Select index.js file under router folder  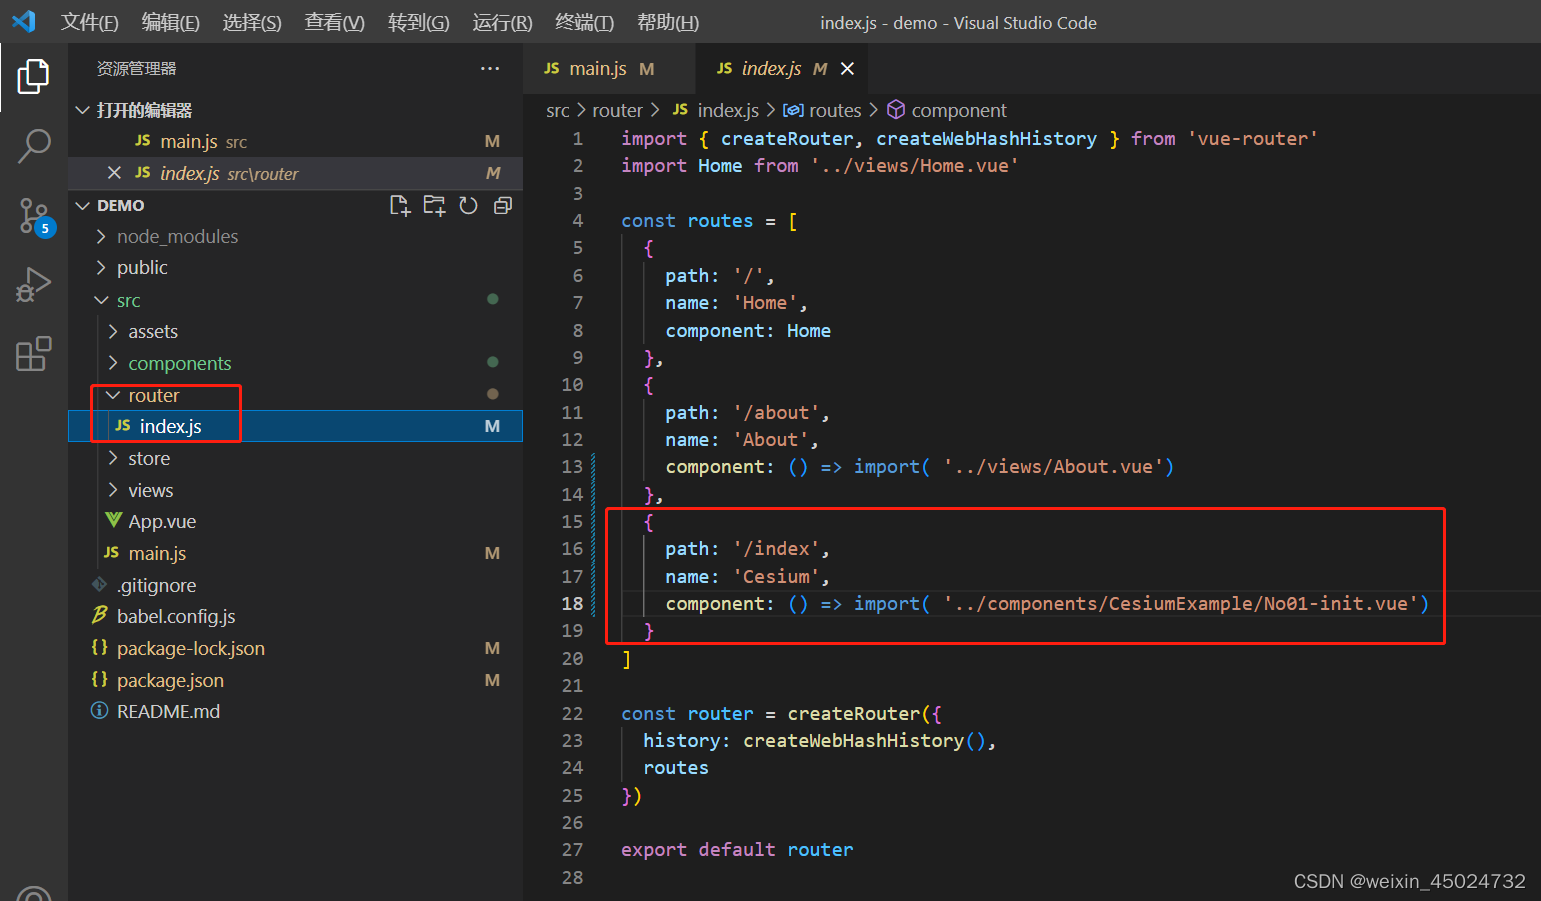295,426
